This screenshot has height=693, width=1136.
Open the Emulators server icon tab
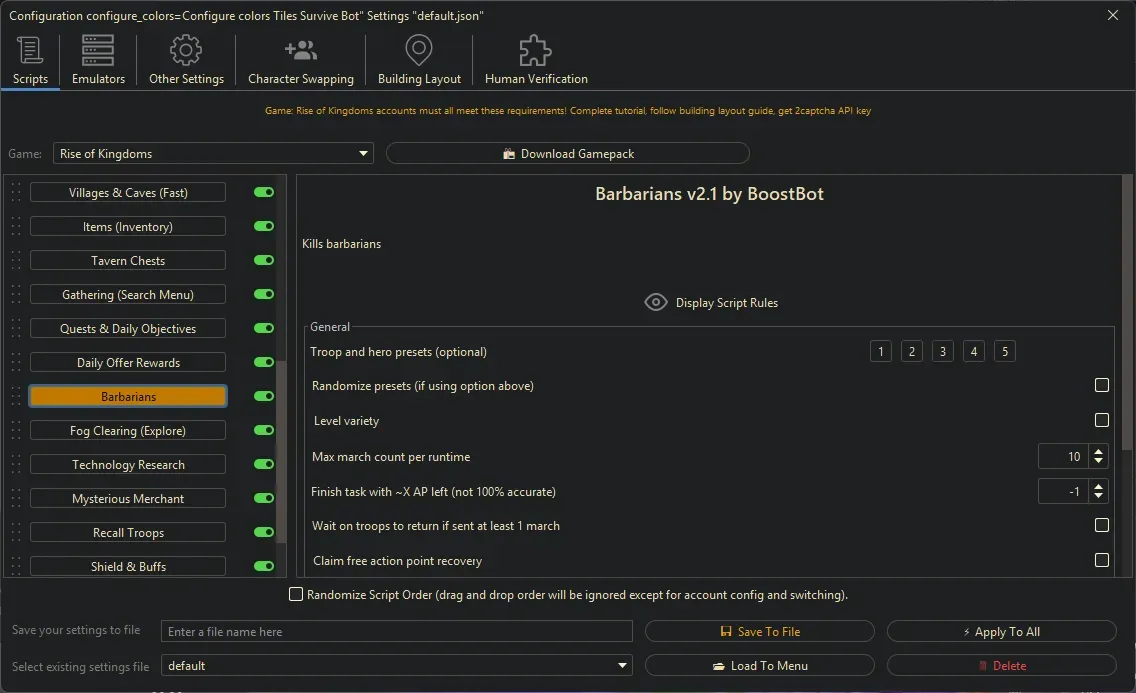(98, 51)
